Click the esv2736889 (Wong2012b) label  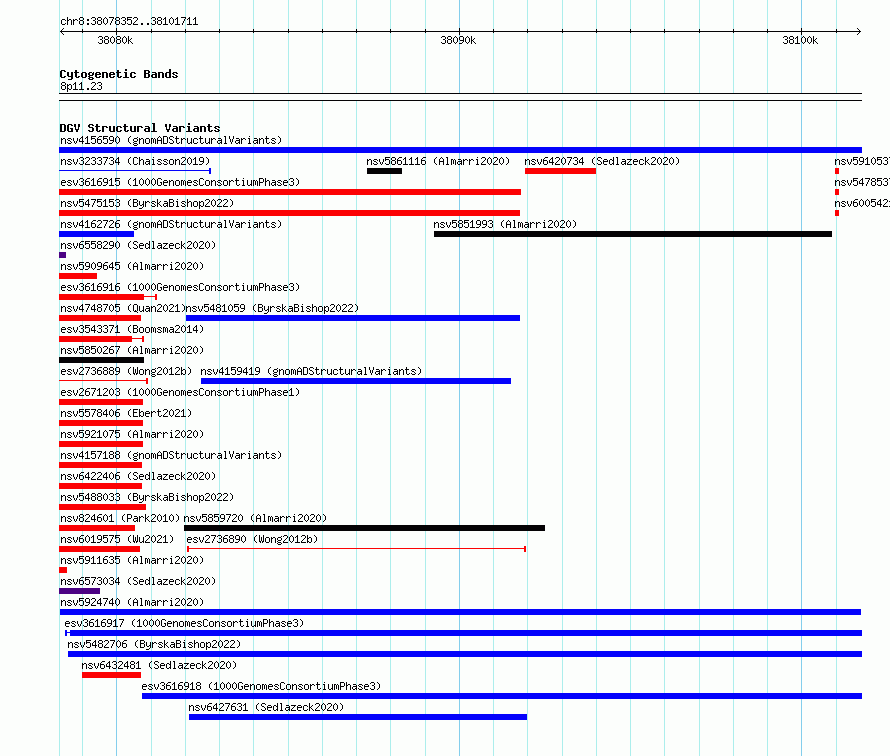[126, 371]
